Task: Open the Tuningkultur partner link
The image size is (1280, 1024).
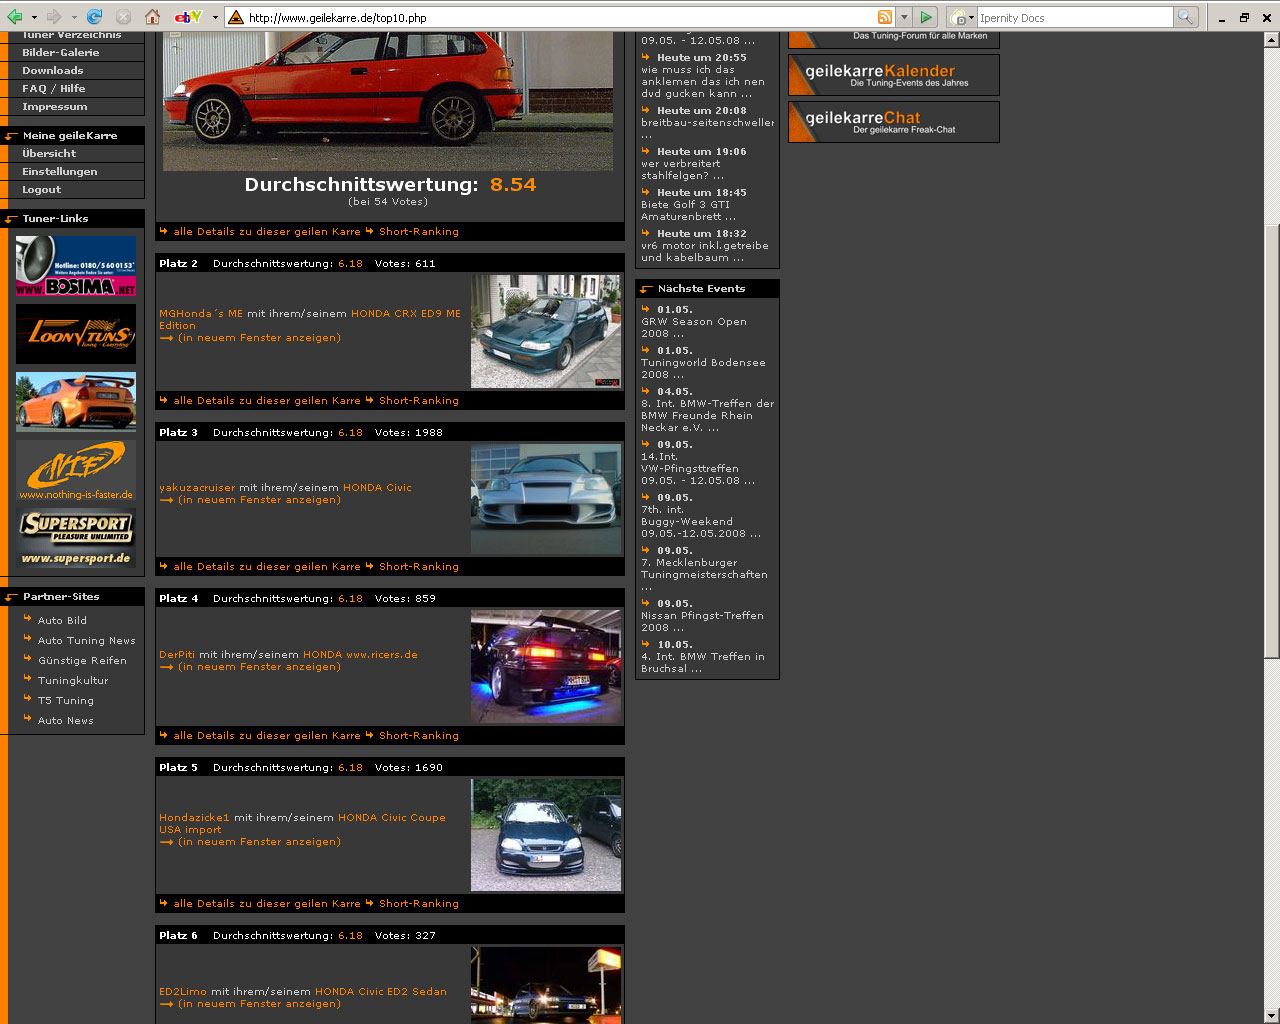Action: tap(73, 680)
